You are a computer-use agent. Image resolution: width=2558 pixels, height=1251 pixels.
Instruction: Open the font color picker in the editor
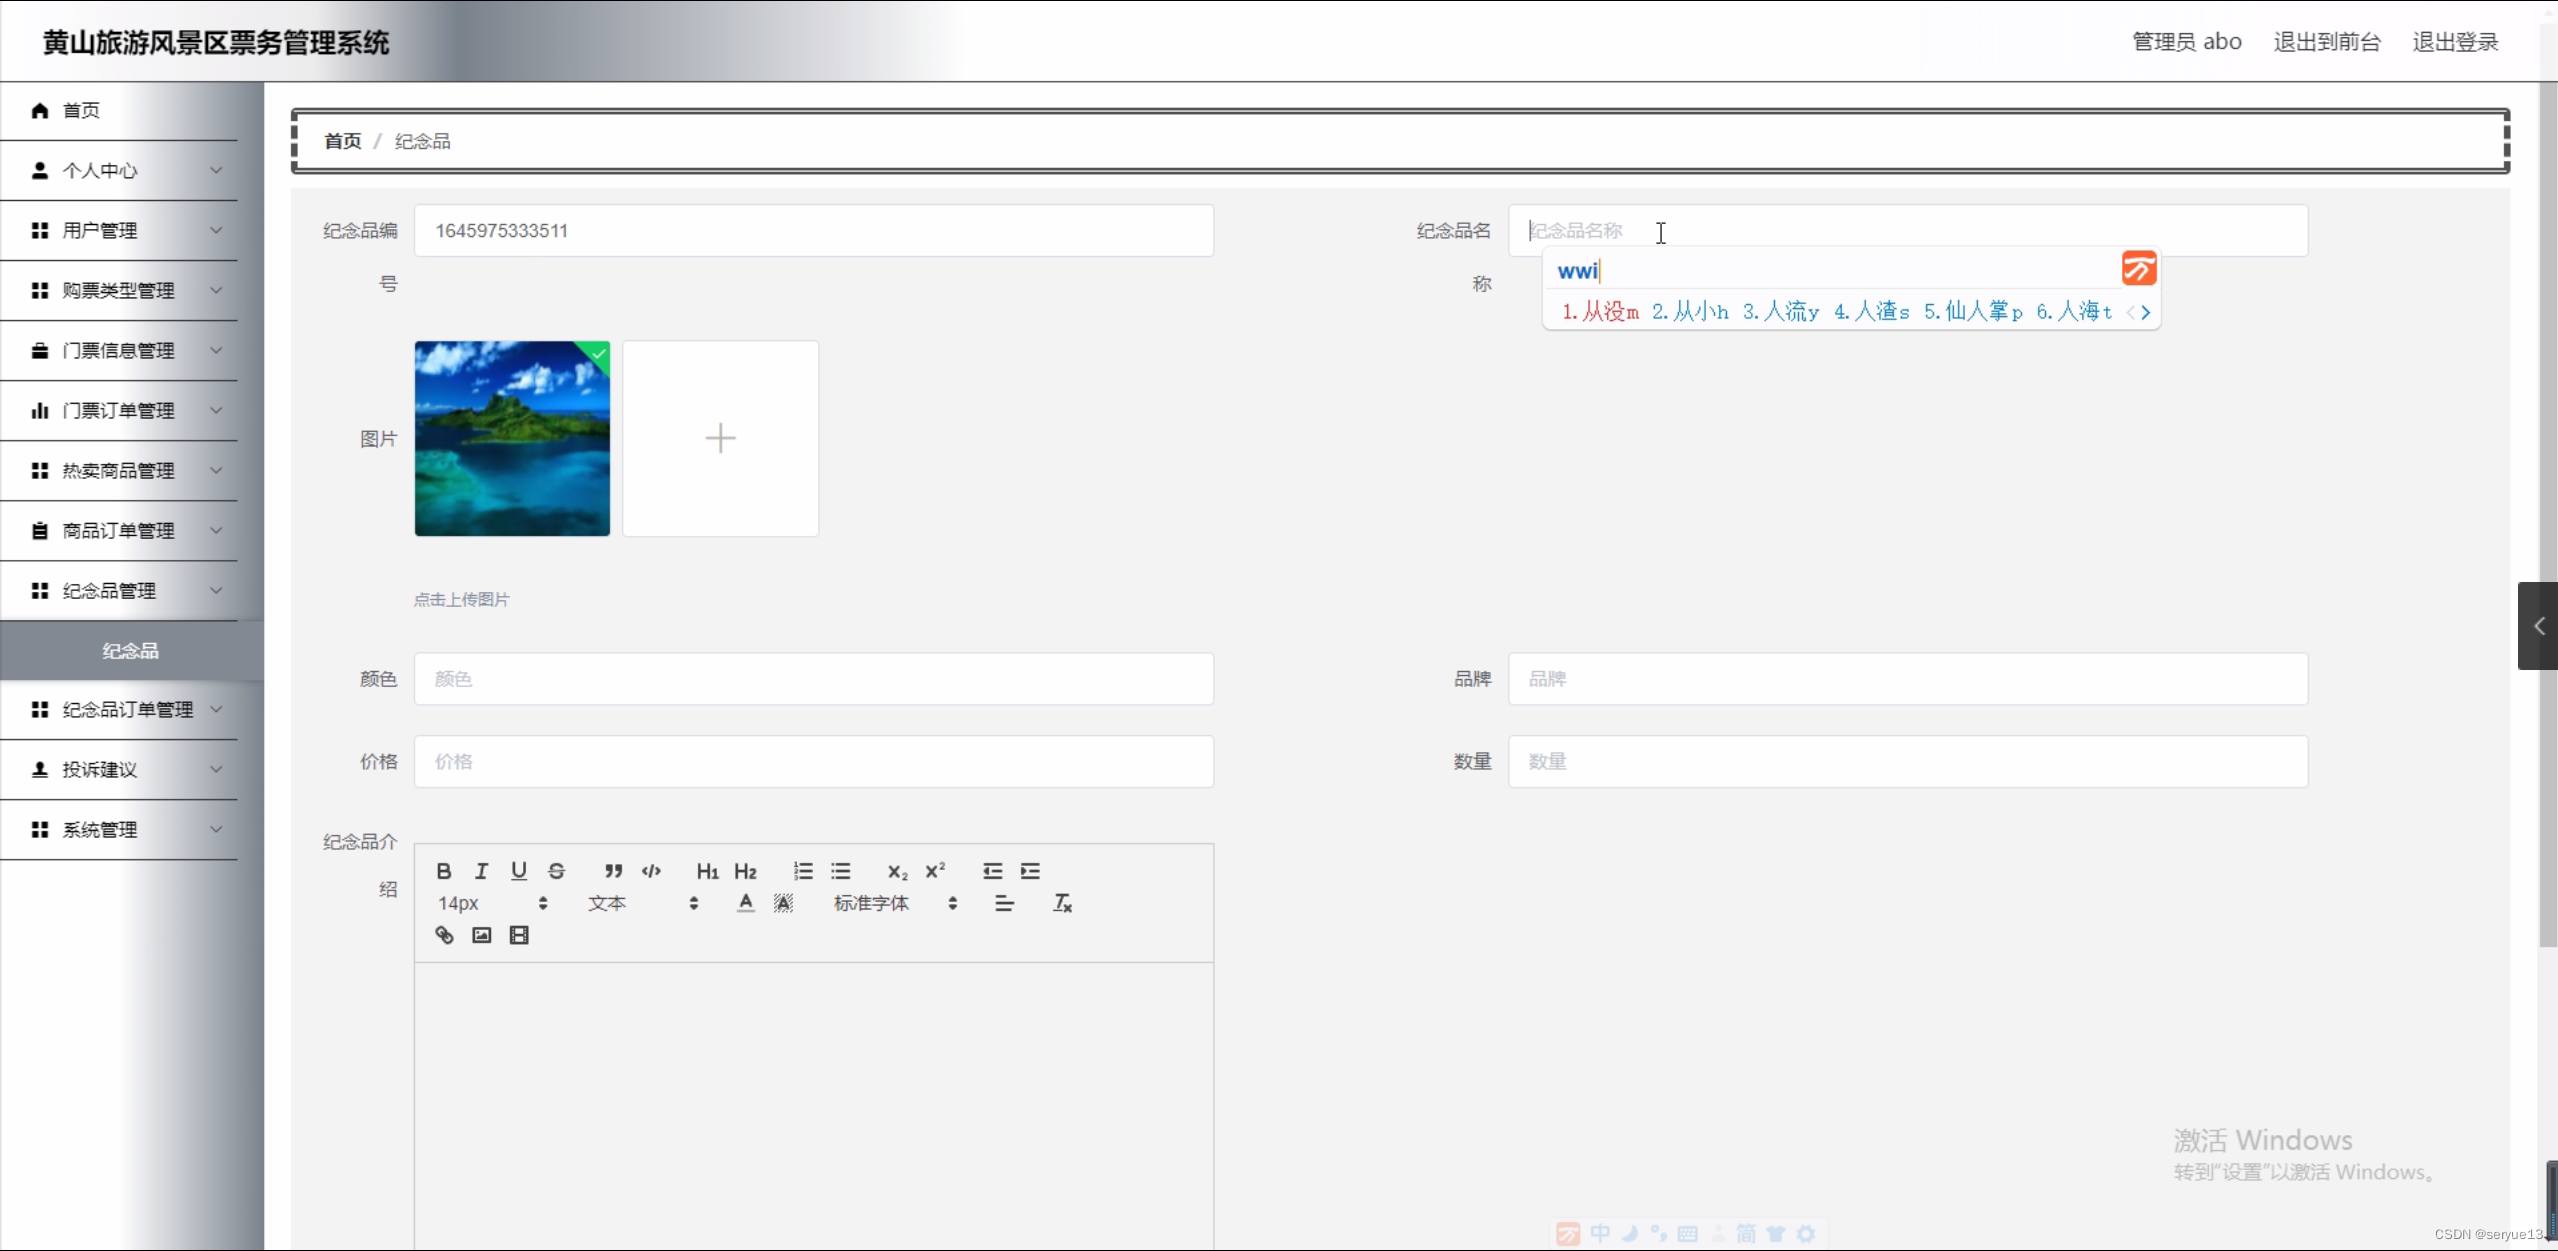tap(745, 902)
